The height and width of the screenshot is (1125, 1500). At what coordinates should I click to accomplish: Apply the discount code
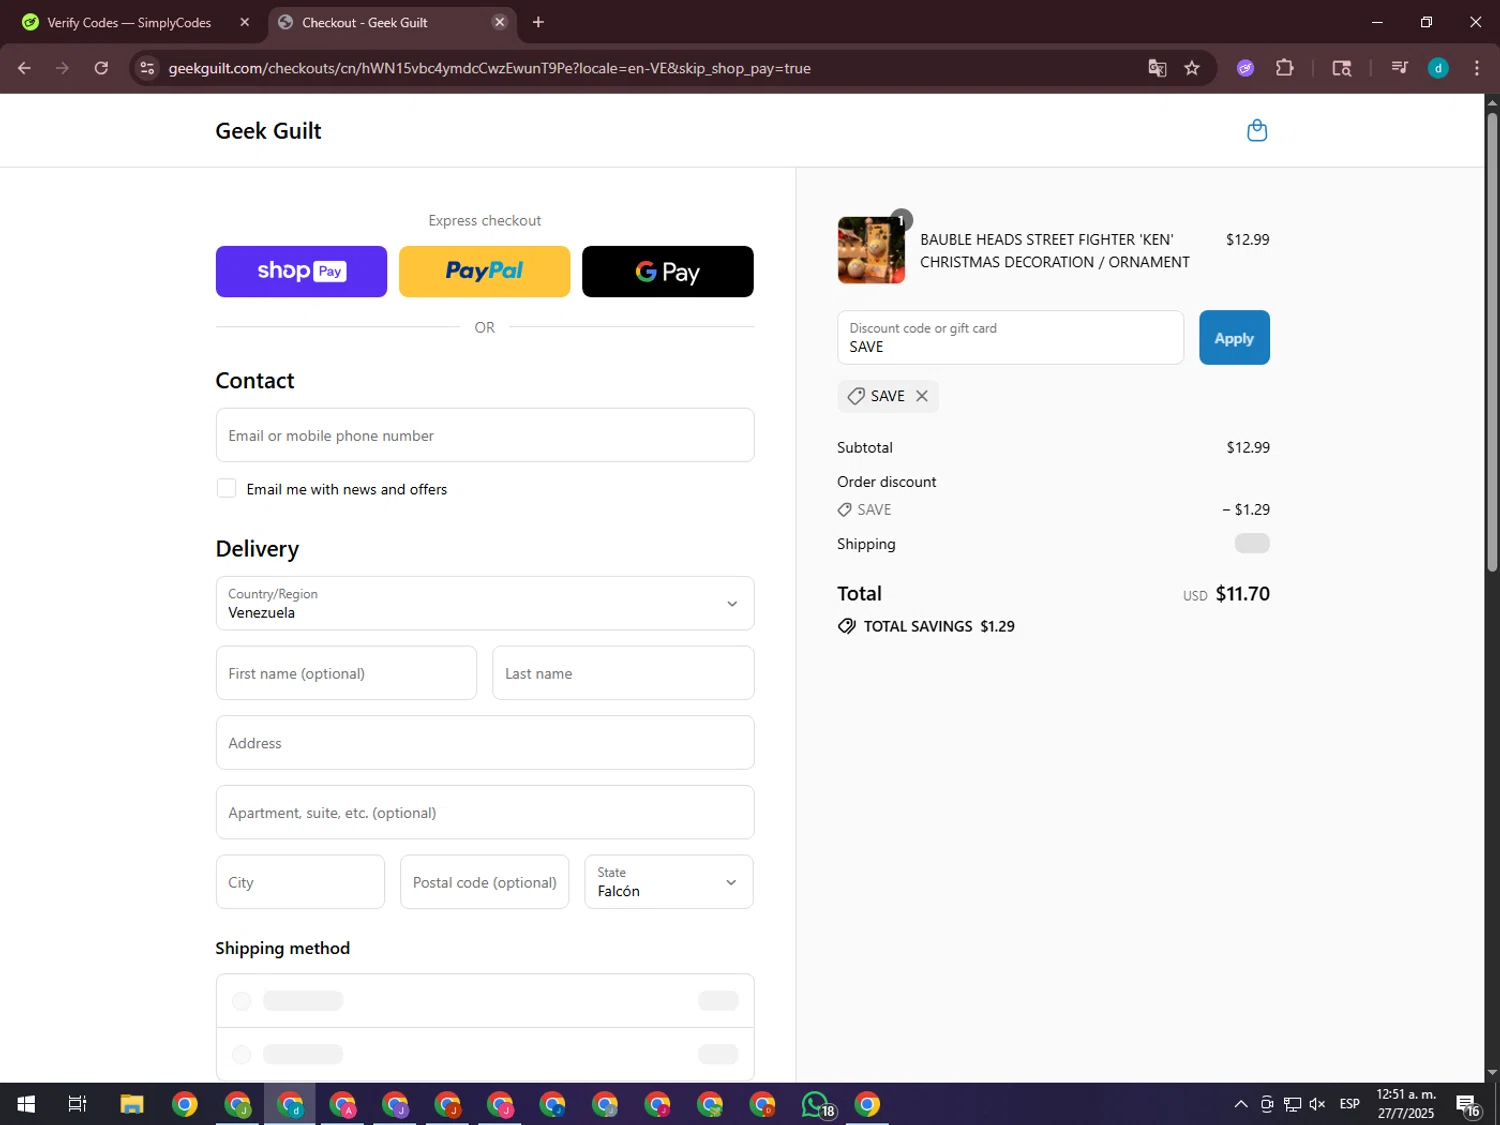[1234, 338]
